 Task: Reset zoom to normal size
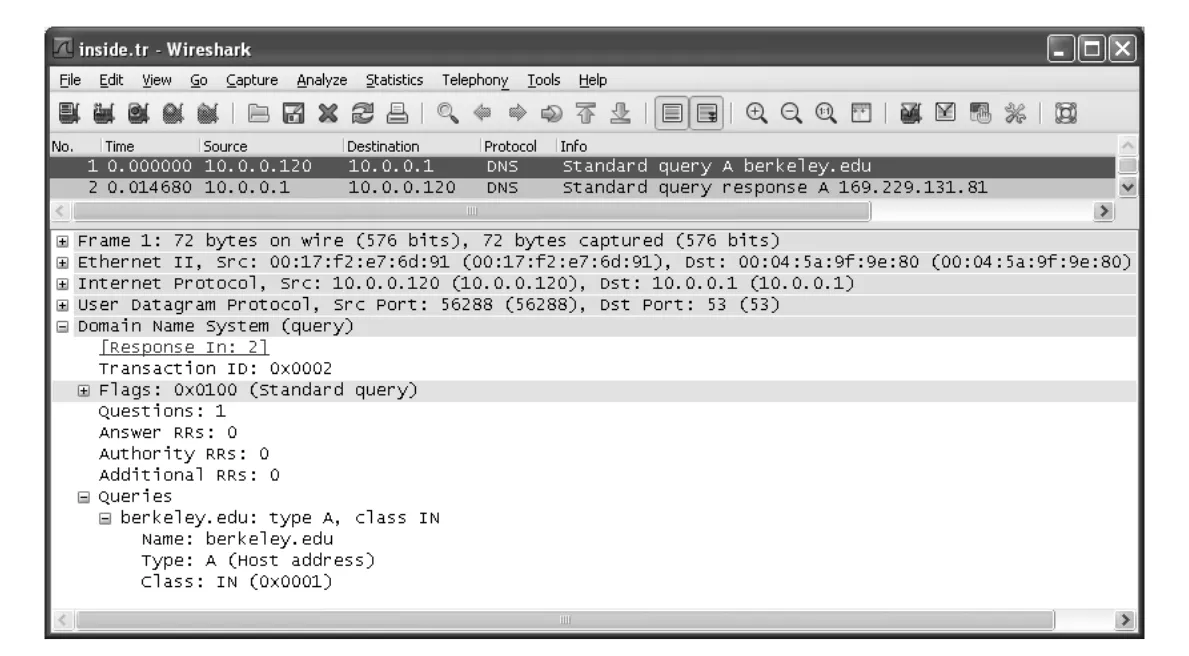point(826,113)
